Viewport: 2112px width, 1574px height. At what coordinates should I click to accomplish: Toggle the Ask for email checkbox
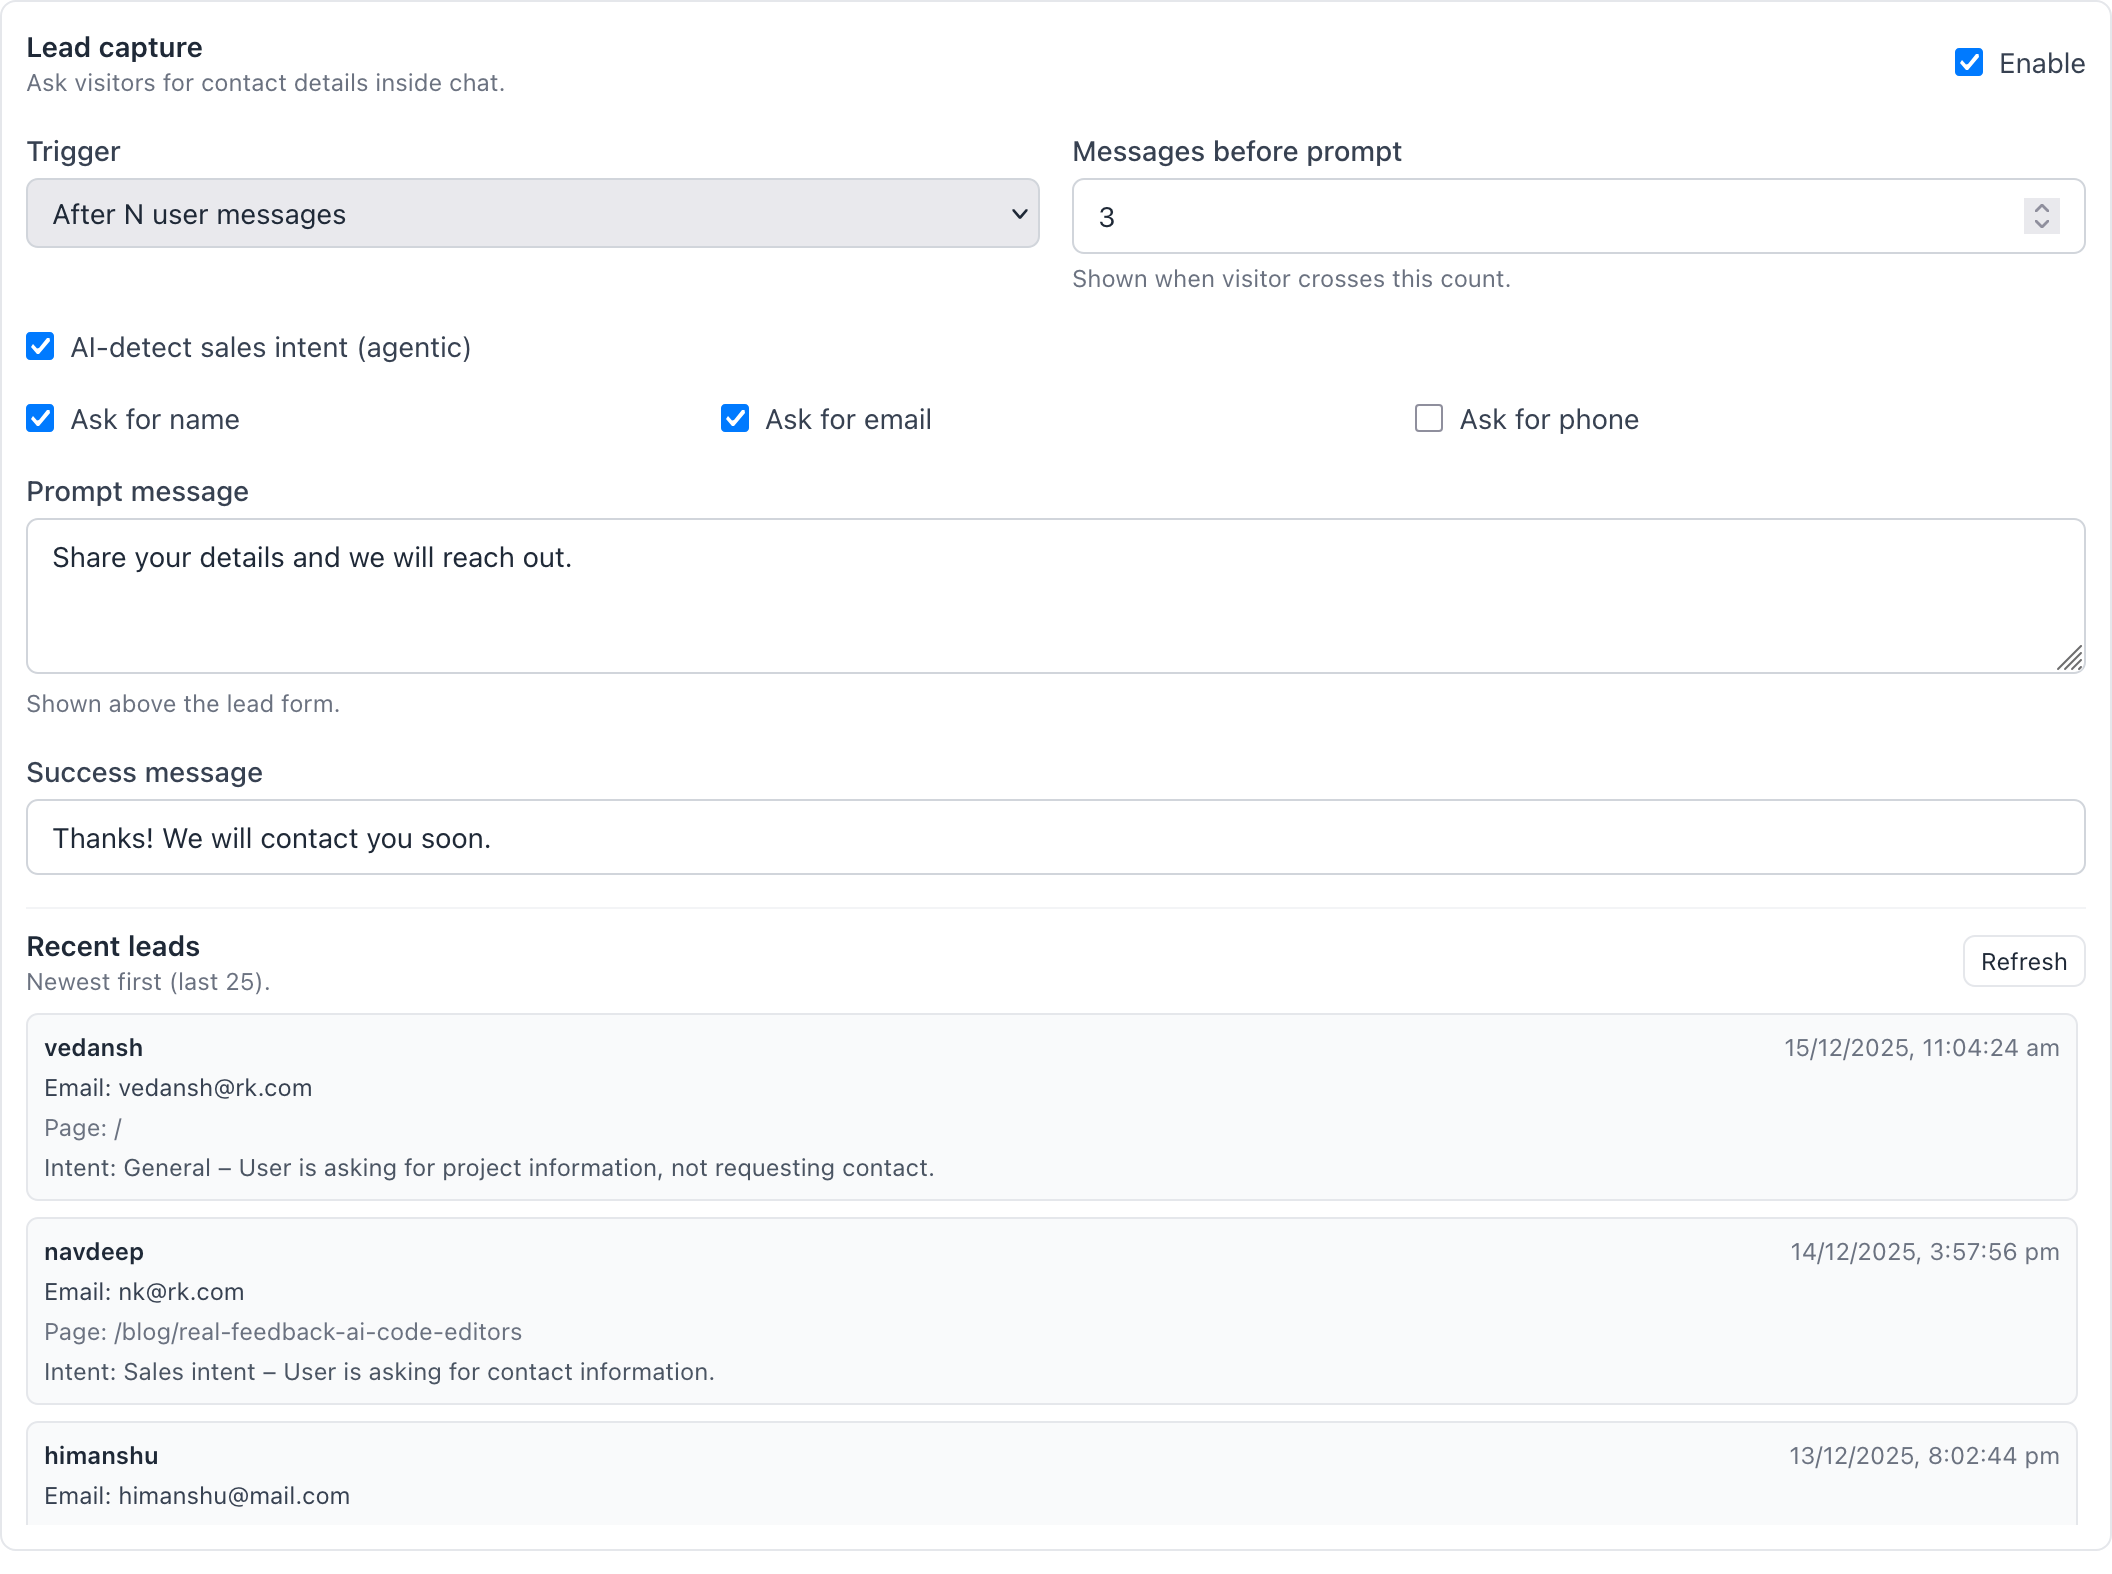pyautogui.click(x=735, y=419)
